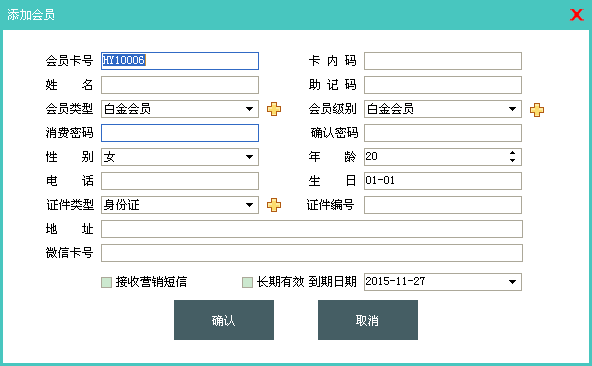Select the 电话 text box

click(x=180, y=181)
